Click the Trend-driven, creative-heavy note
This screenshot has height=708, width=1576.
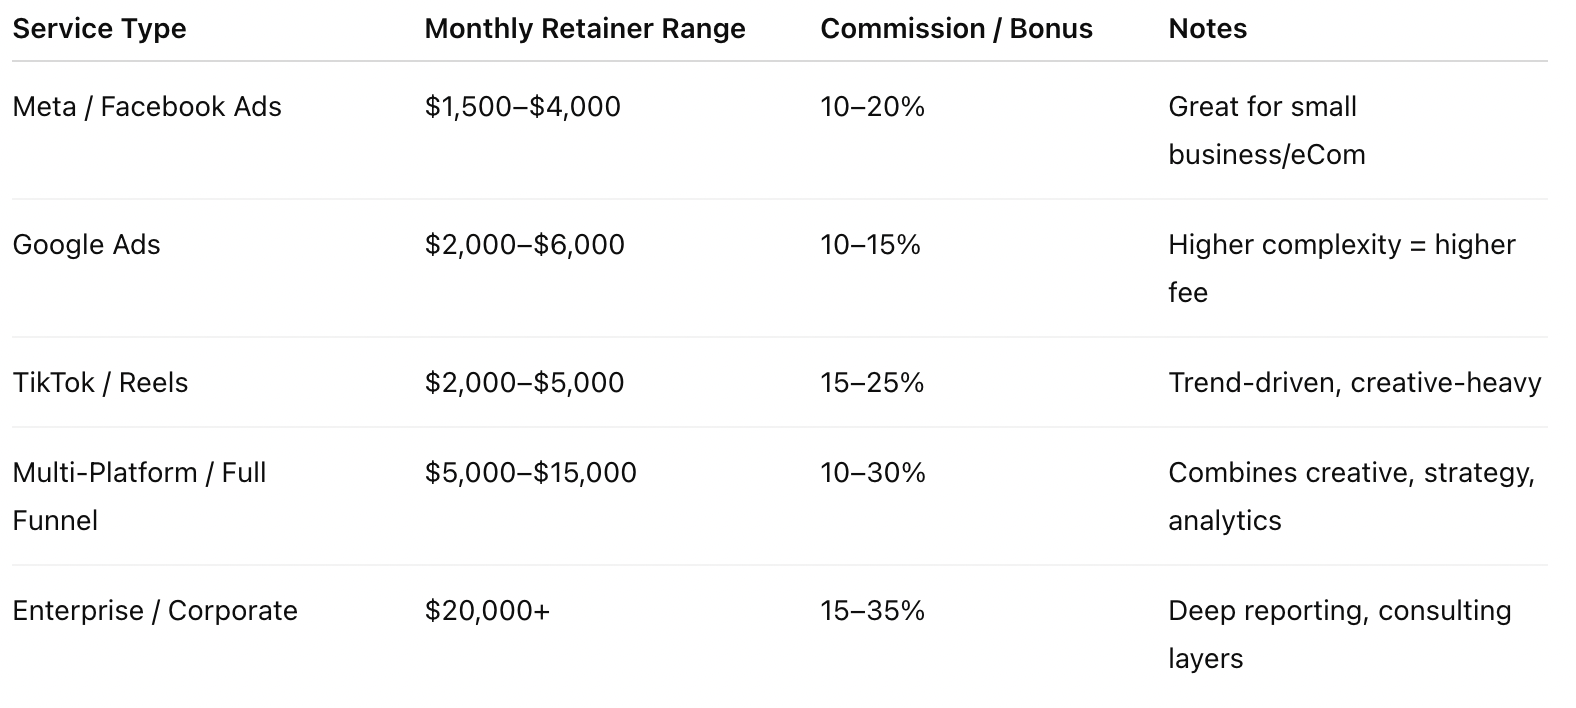[1355, 383]
